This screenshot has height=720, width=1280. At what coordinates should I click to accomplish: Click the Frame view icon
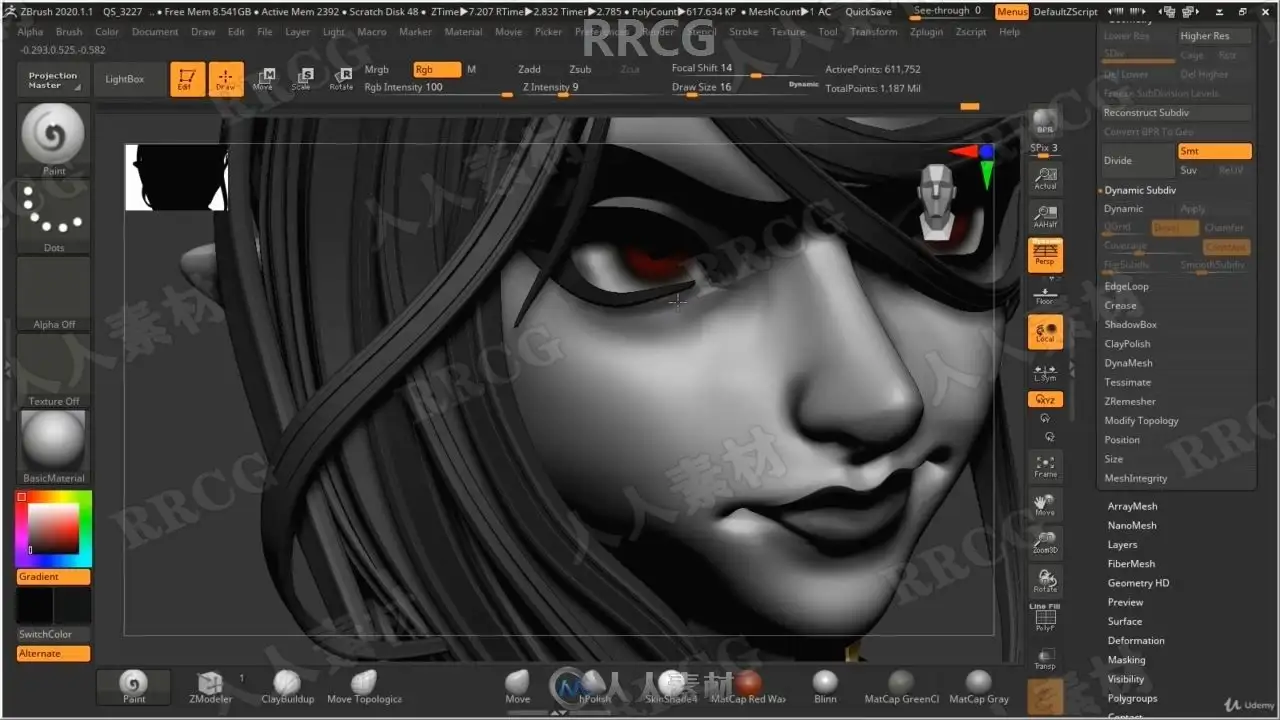1045,466
